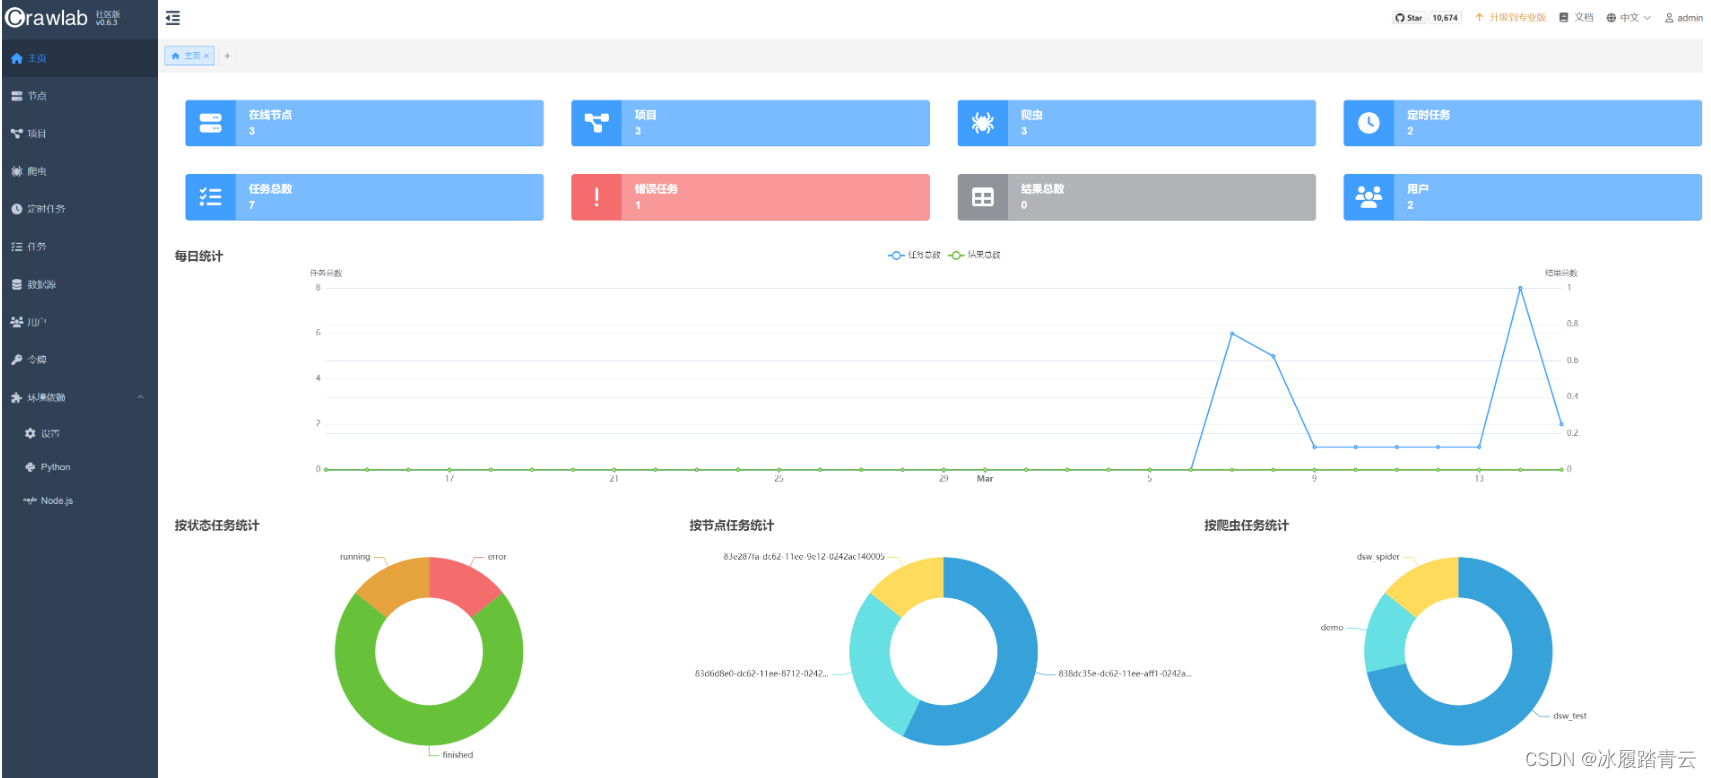Go to 数据源 data sources in sidebar

coord(79,284)
